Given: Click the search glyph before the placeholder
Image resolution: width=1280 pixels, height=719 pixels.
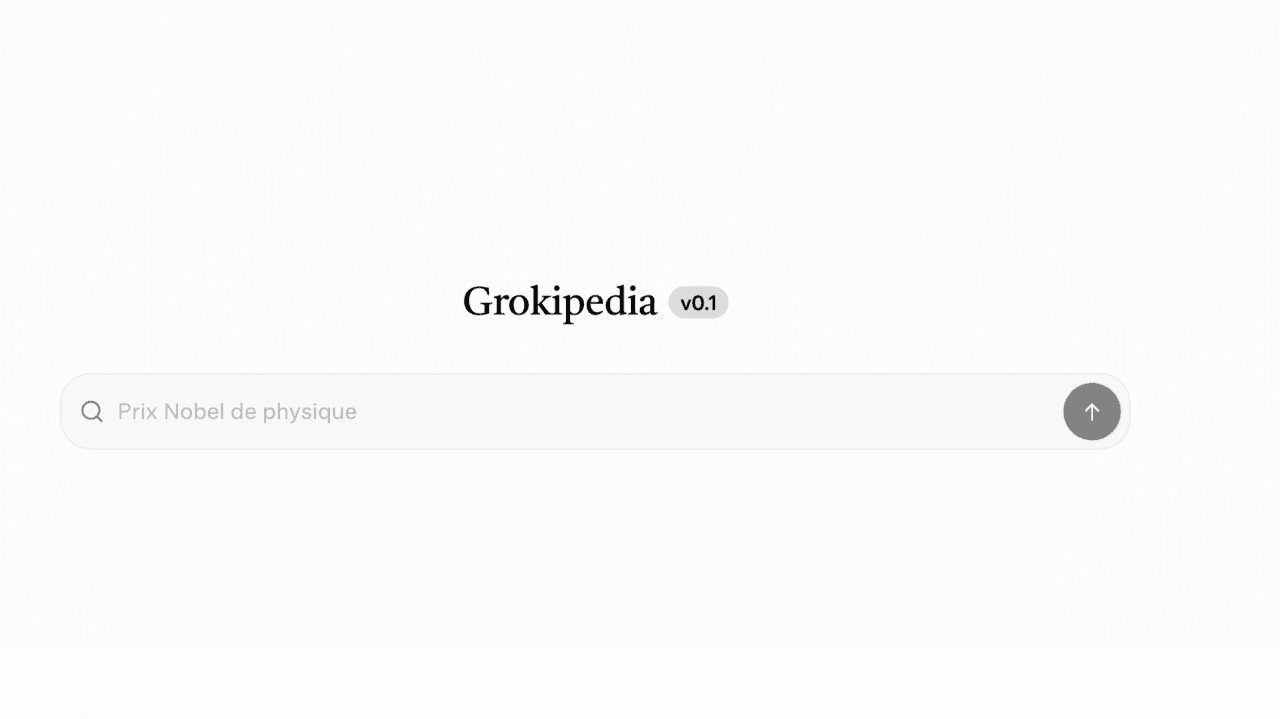Looking at the screenshot, I should pos(92,412).
